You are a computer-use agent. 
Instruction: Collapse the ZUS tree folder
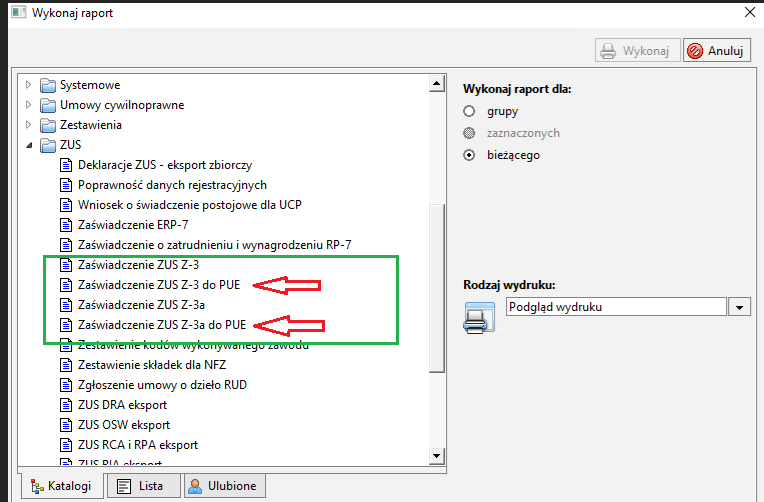tap(29, 145)
